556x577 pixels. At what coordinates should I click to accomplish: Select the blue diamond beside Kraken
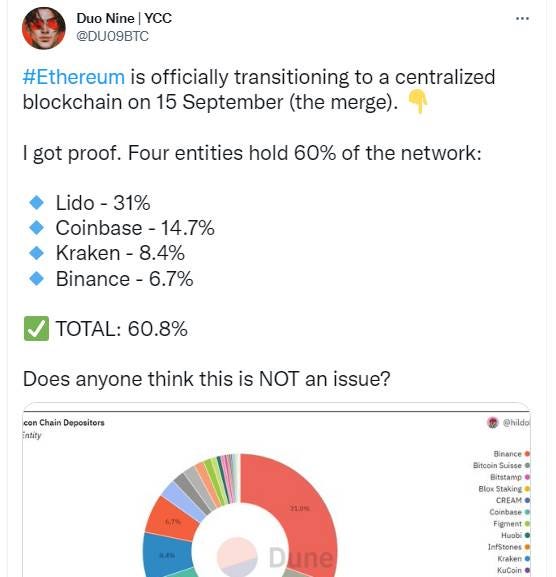point(36,253)
